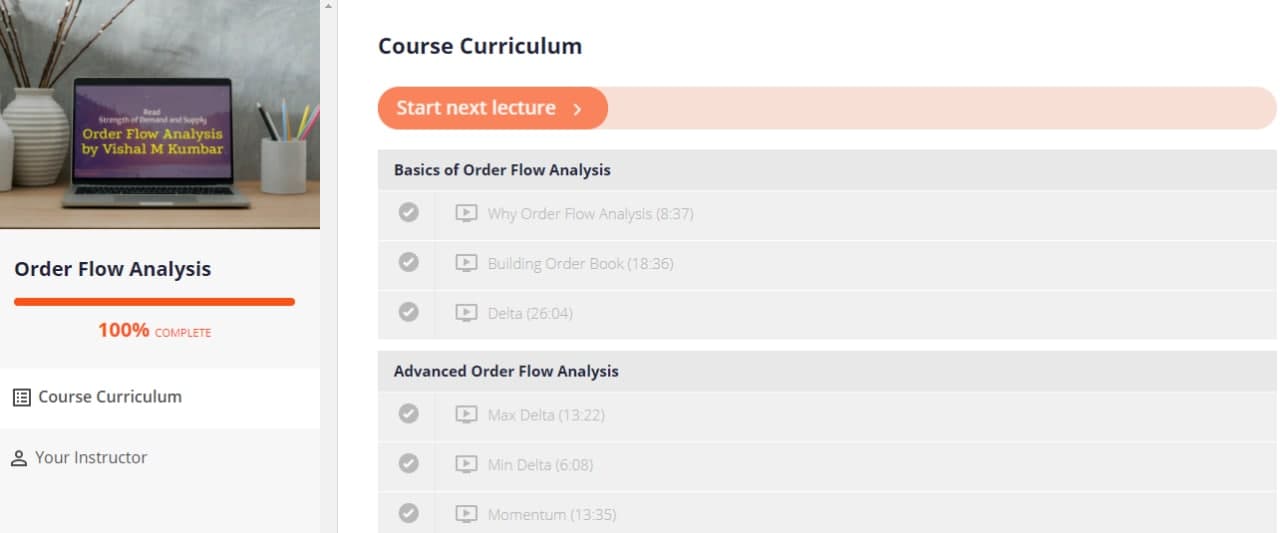This screenshot has height=533, width=1280.
Task: Click the orange course progress bar
Action: click(154, 301)
